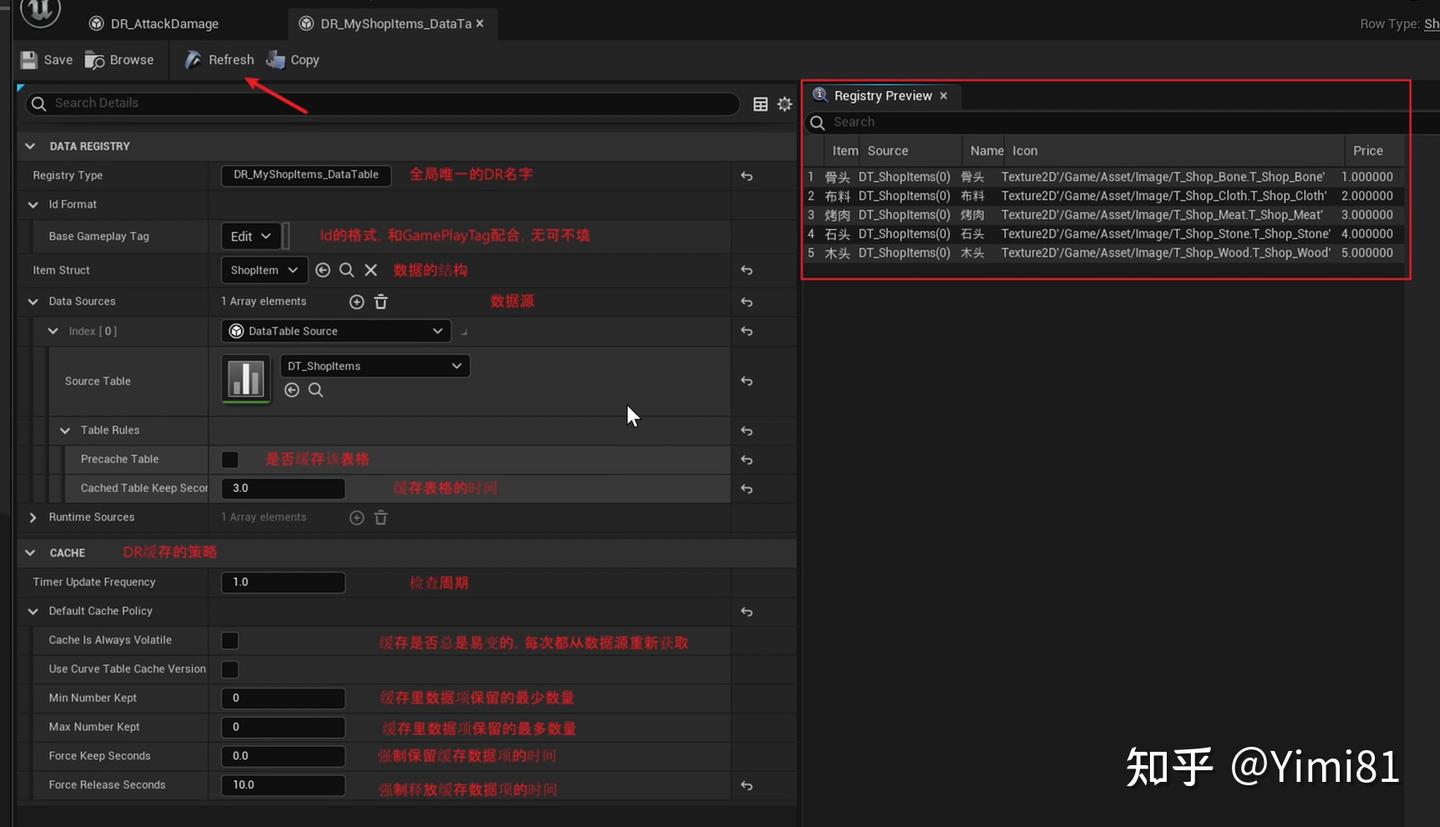Click the browse arrow under DT_ShopItems

click(292, 390)
